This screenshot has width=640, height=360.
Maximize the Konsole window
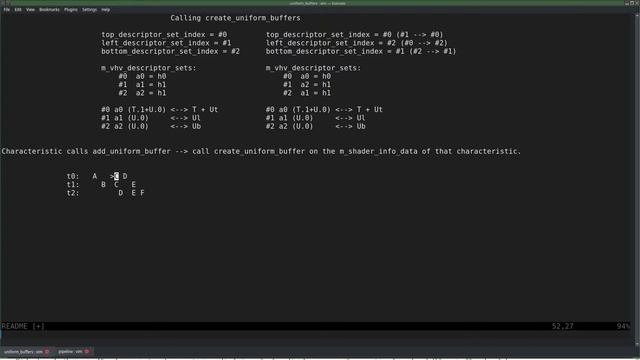(632, 3)
